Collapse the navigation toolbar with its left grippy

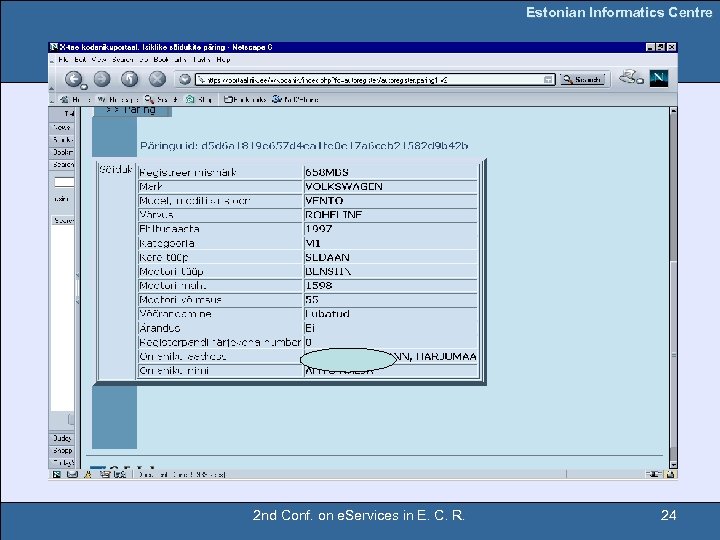(51, 79)
